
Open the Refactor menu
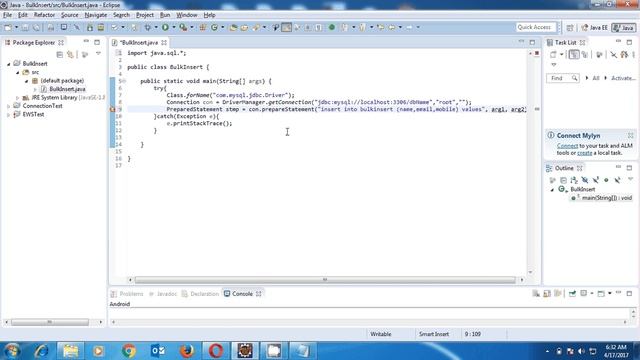(44, 15)
